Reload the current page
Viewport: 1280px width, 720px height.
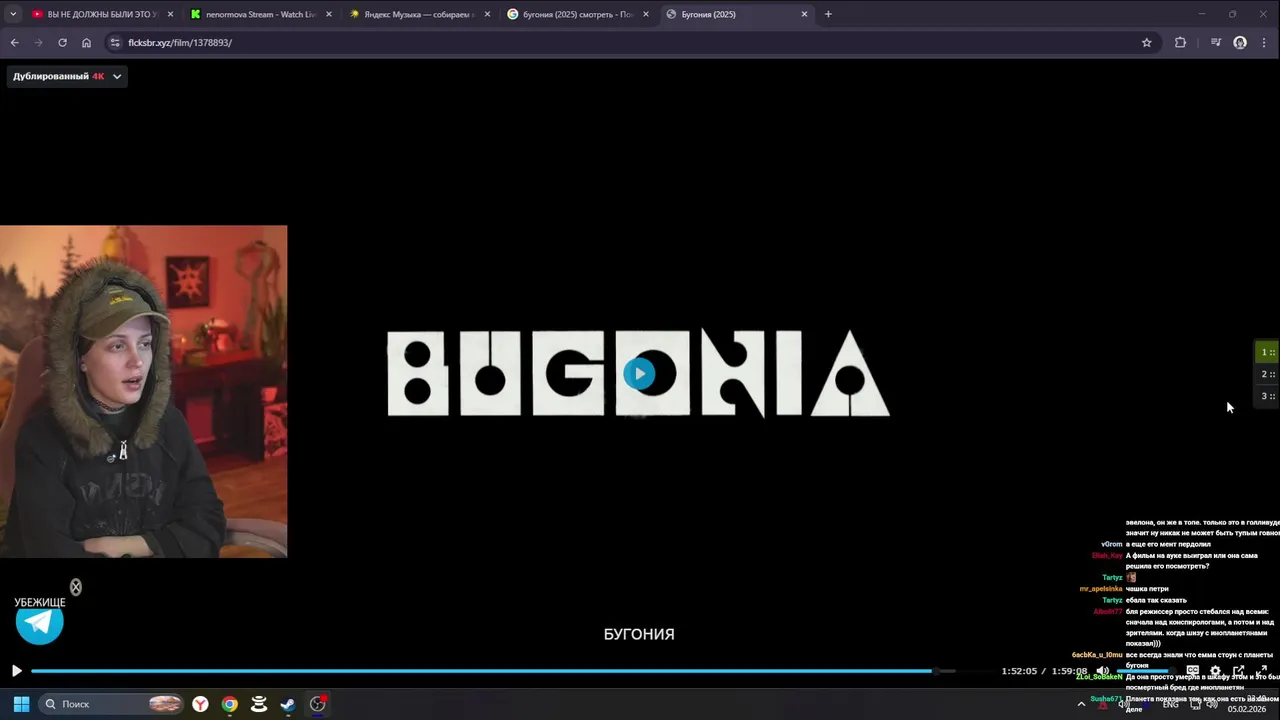coord(62,43)
